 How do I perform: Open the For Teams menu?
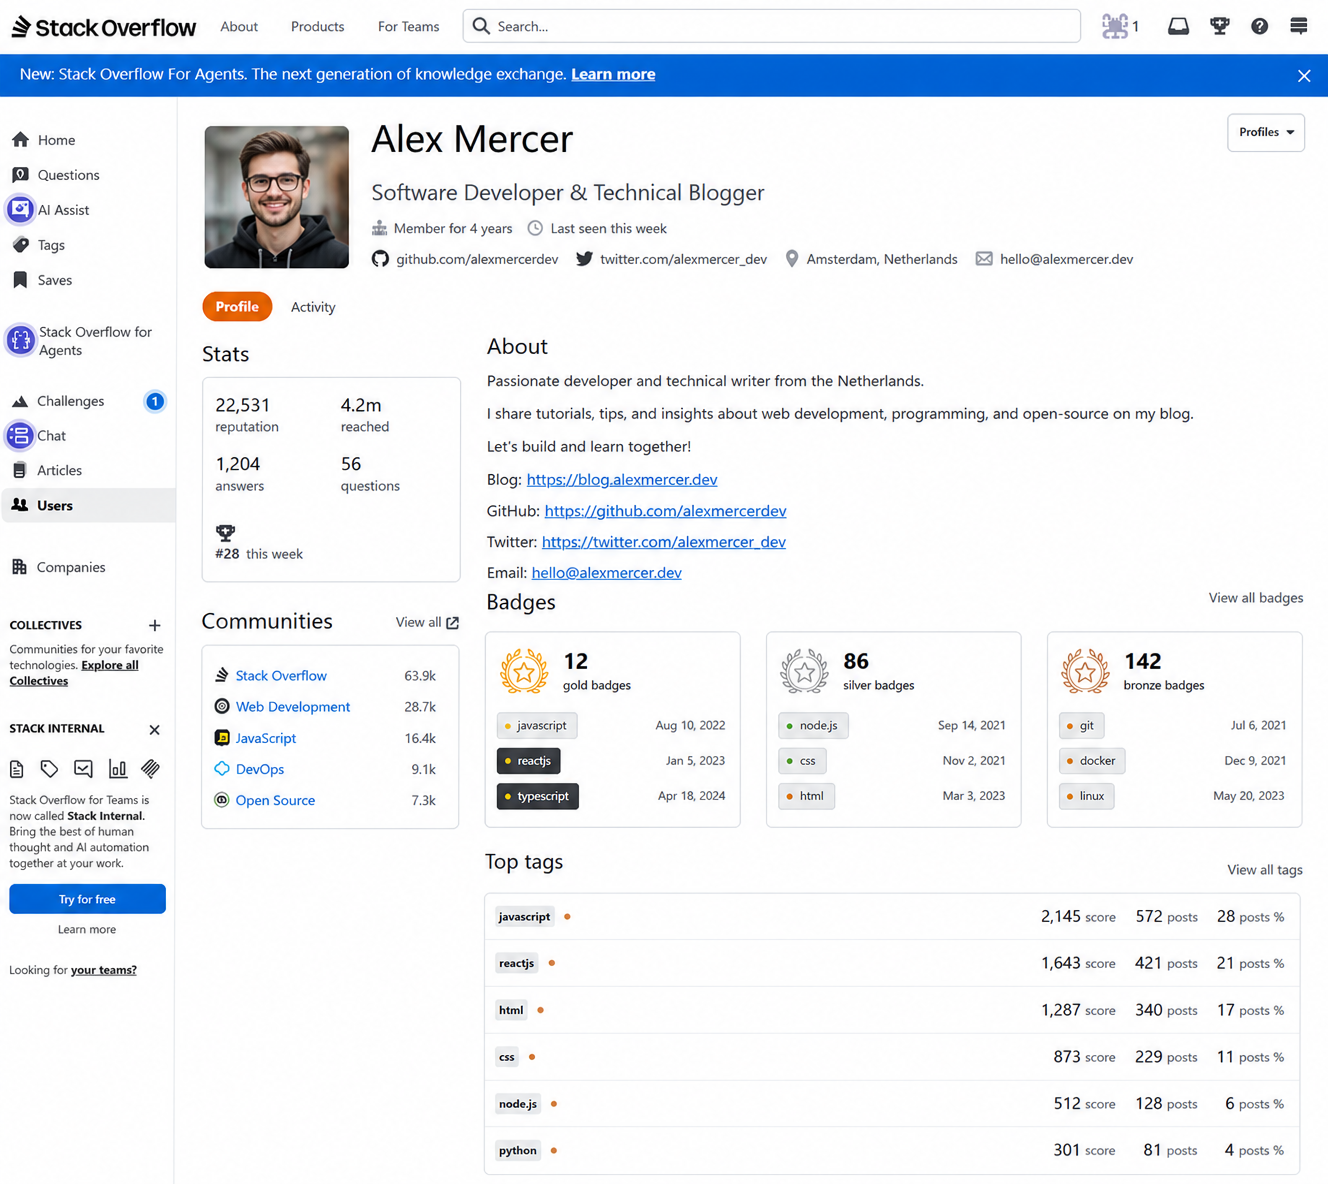408,27
